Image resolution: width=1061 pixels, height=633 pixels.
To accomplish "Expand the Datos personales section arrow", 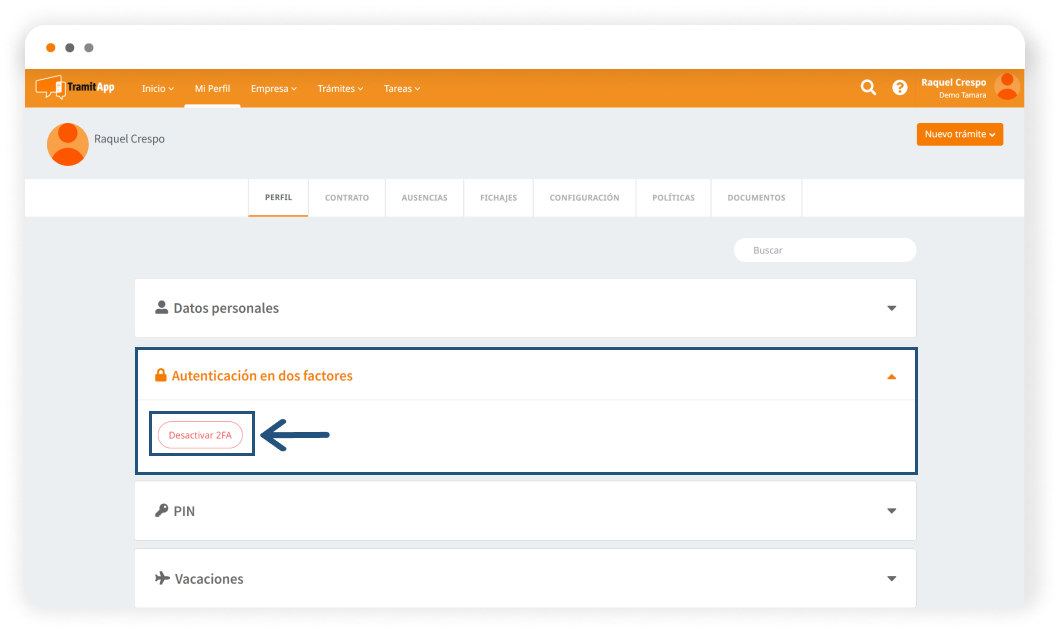I will pyautogui.click(x=891, y=308).
